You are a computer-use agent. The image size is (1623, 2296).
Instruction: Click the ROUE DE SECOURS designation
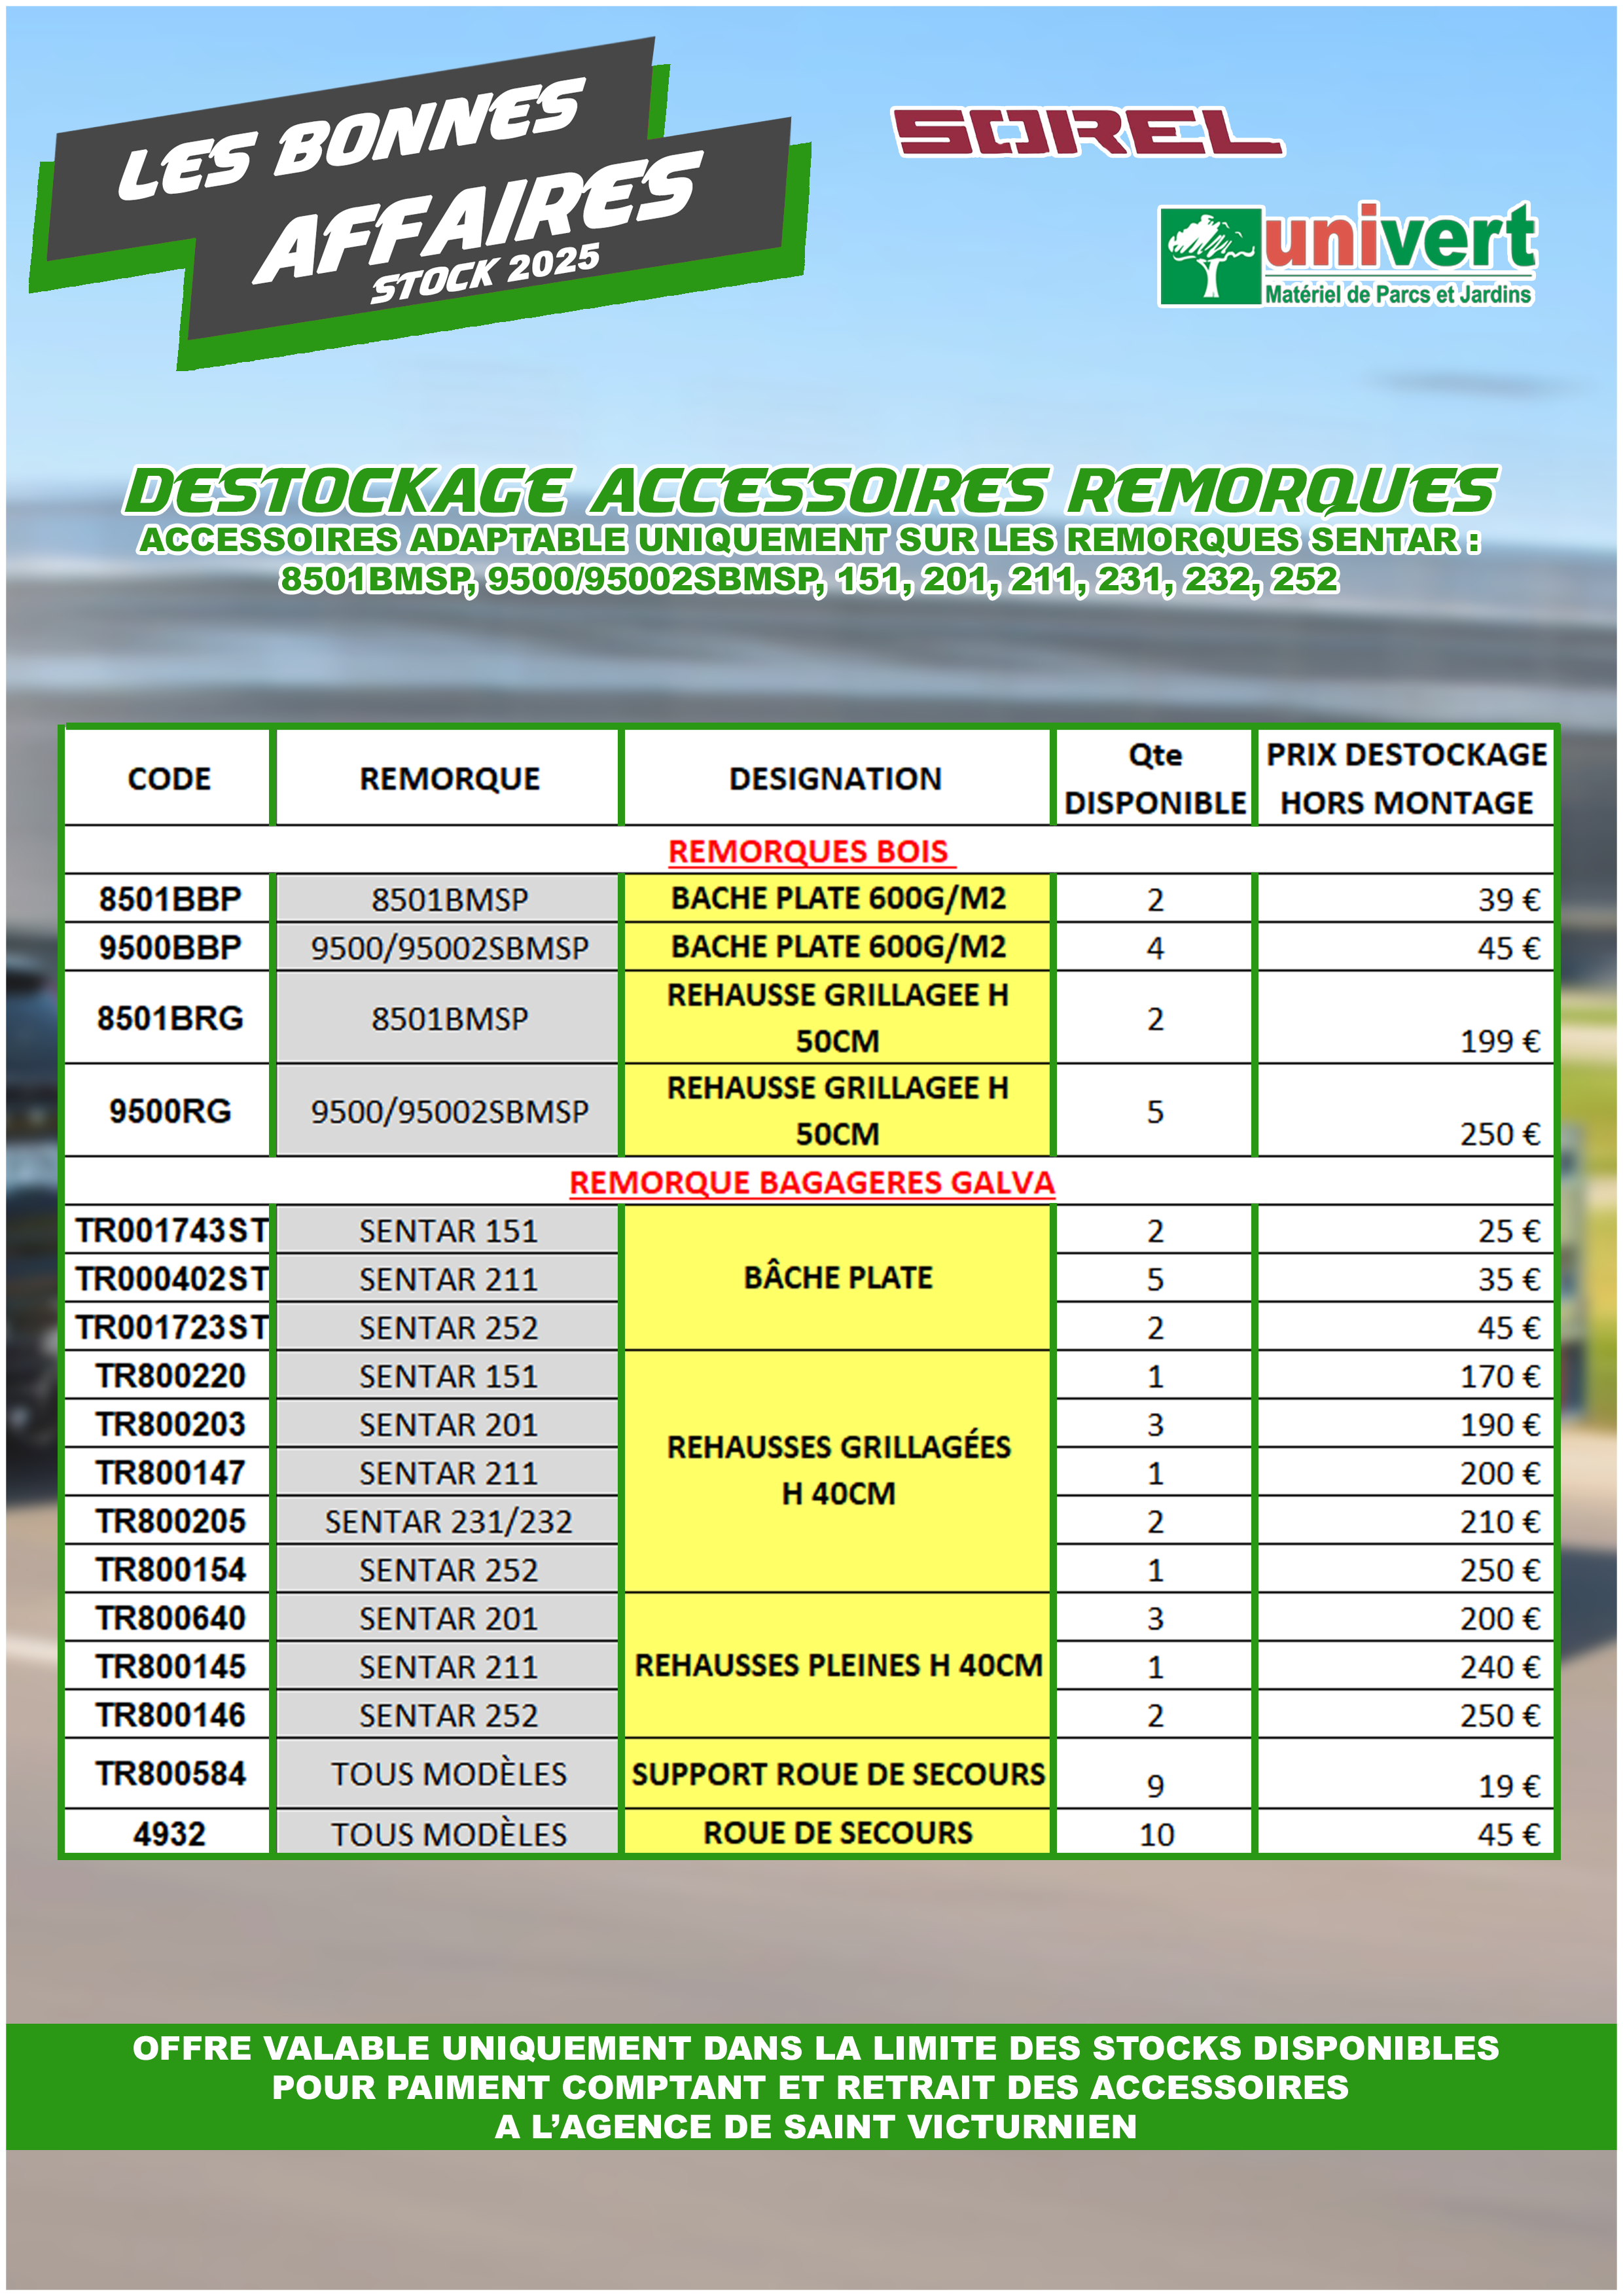[838, 1832]
